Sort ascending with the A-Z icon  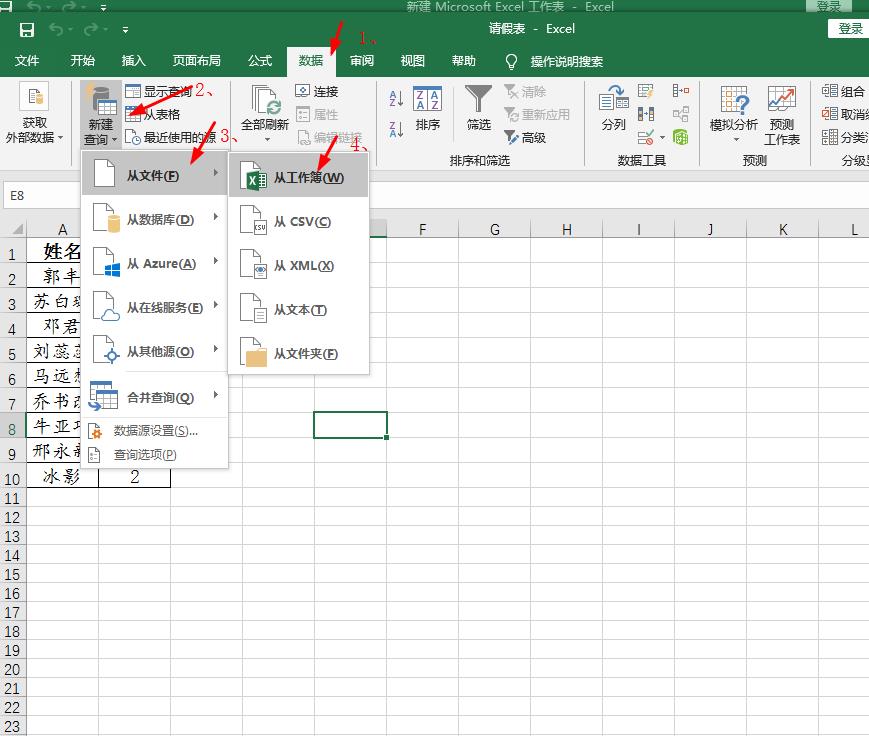click(x=396, y=99)
